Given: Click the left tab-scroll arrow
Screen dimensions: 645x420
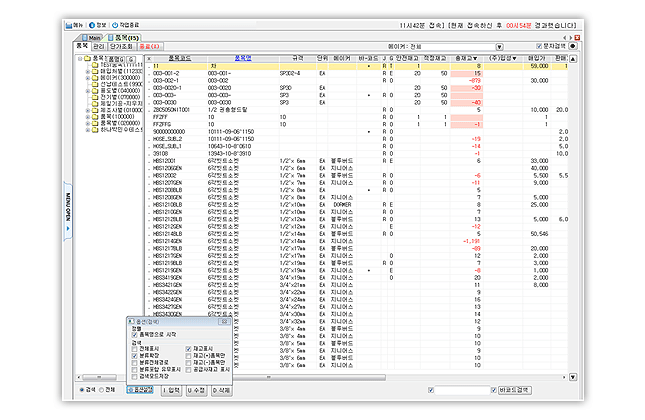Looking at the screenshot, I should click(565, 37).
